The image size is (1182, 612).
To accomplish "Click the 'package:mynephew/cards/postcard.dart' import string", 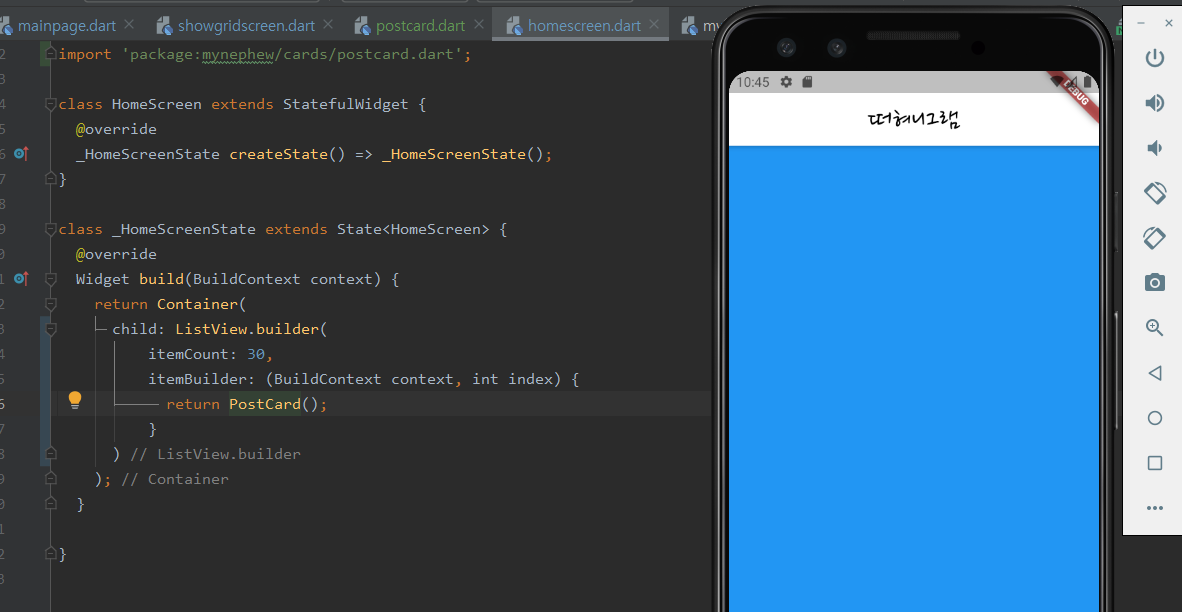I will pyautogui.click(x=292, y=54).
